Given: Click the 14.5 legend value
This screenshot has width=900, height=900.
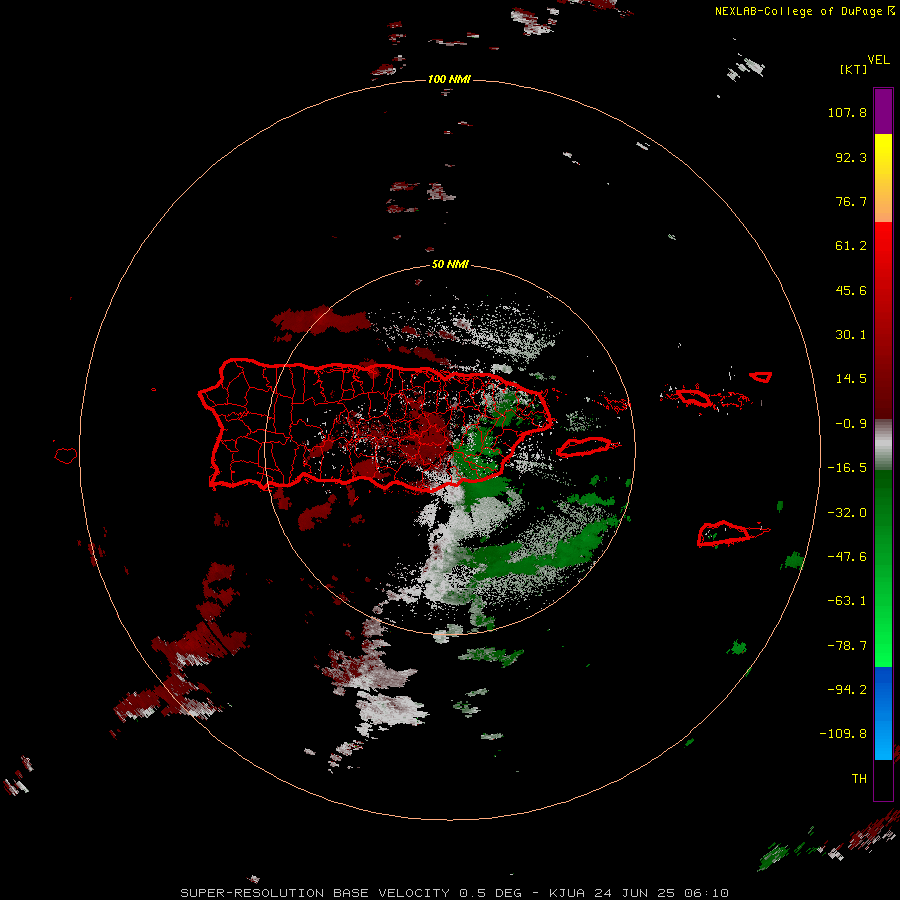Looking at the screenshot, I should coord(851,379).
